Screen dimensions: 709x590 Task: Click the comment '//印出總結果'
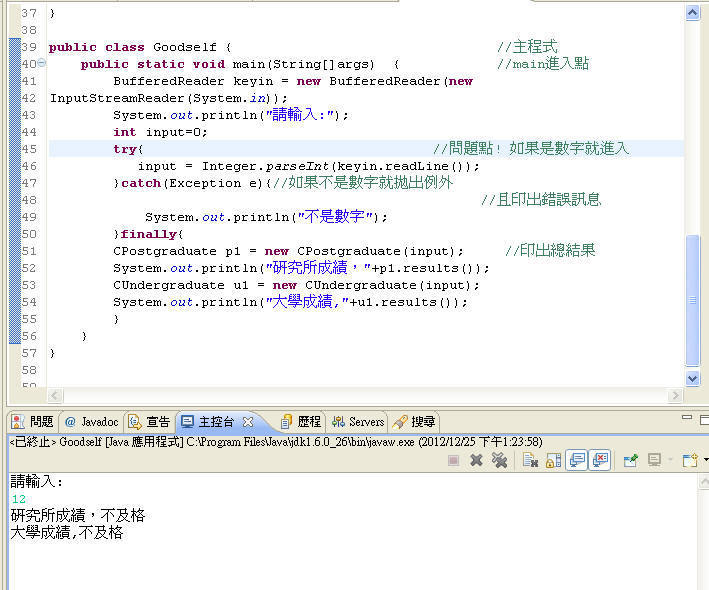[550, 250]
